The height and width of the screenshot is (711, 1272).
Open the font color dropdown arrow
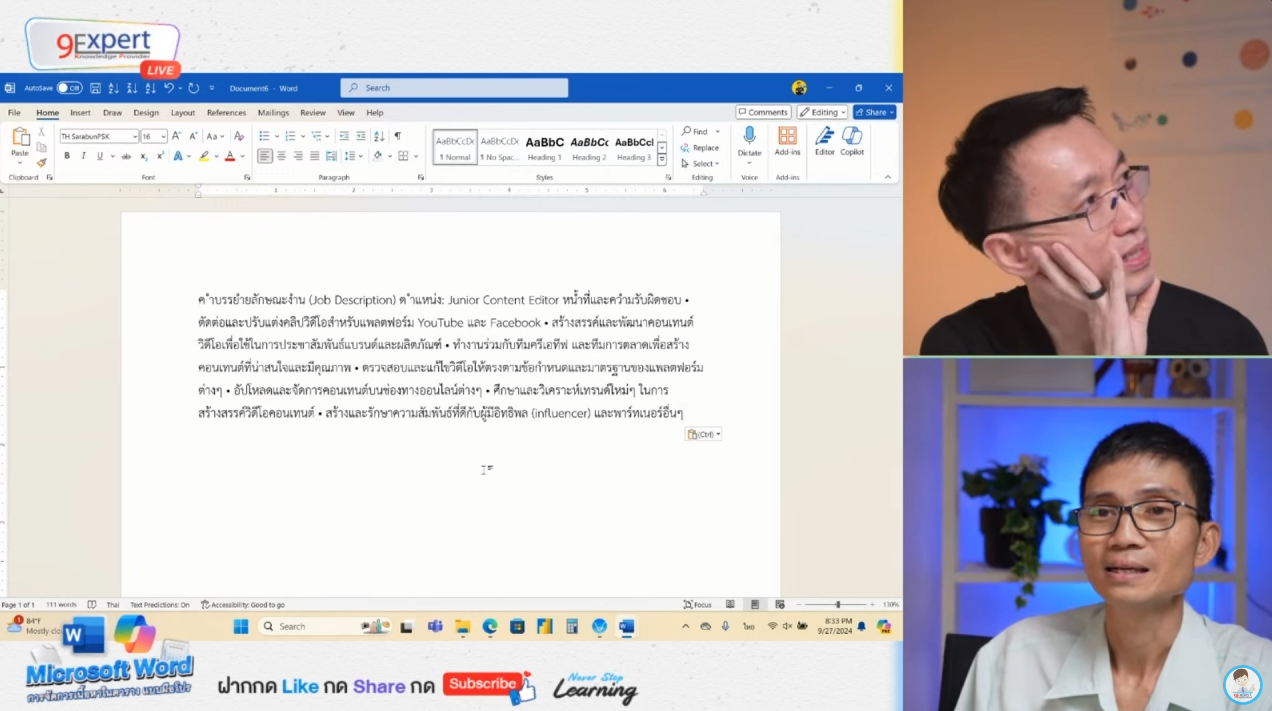click(243, 156)
